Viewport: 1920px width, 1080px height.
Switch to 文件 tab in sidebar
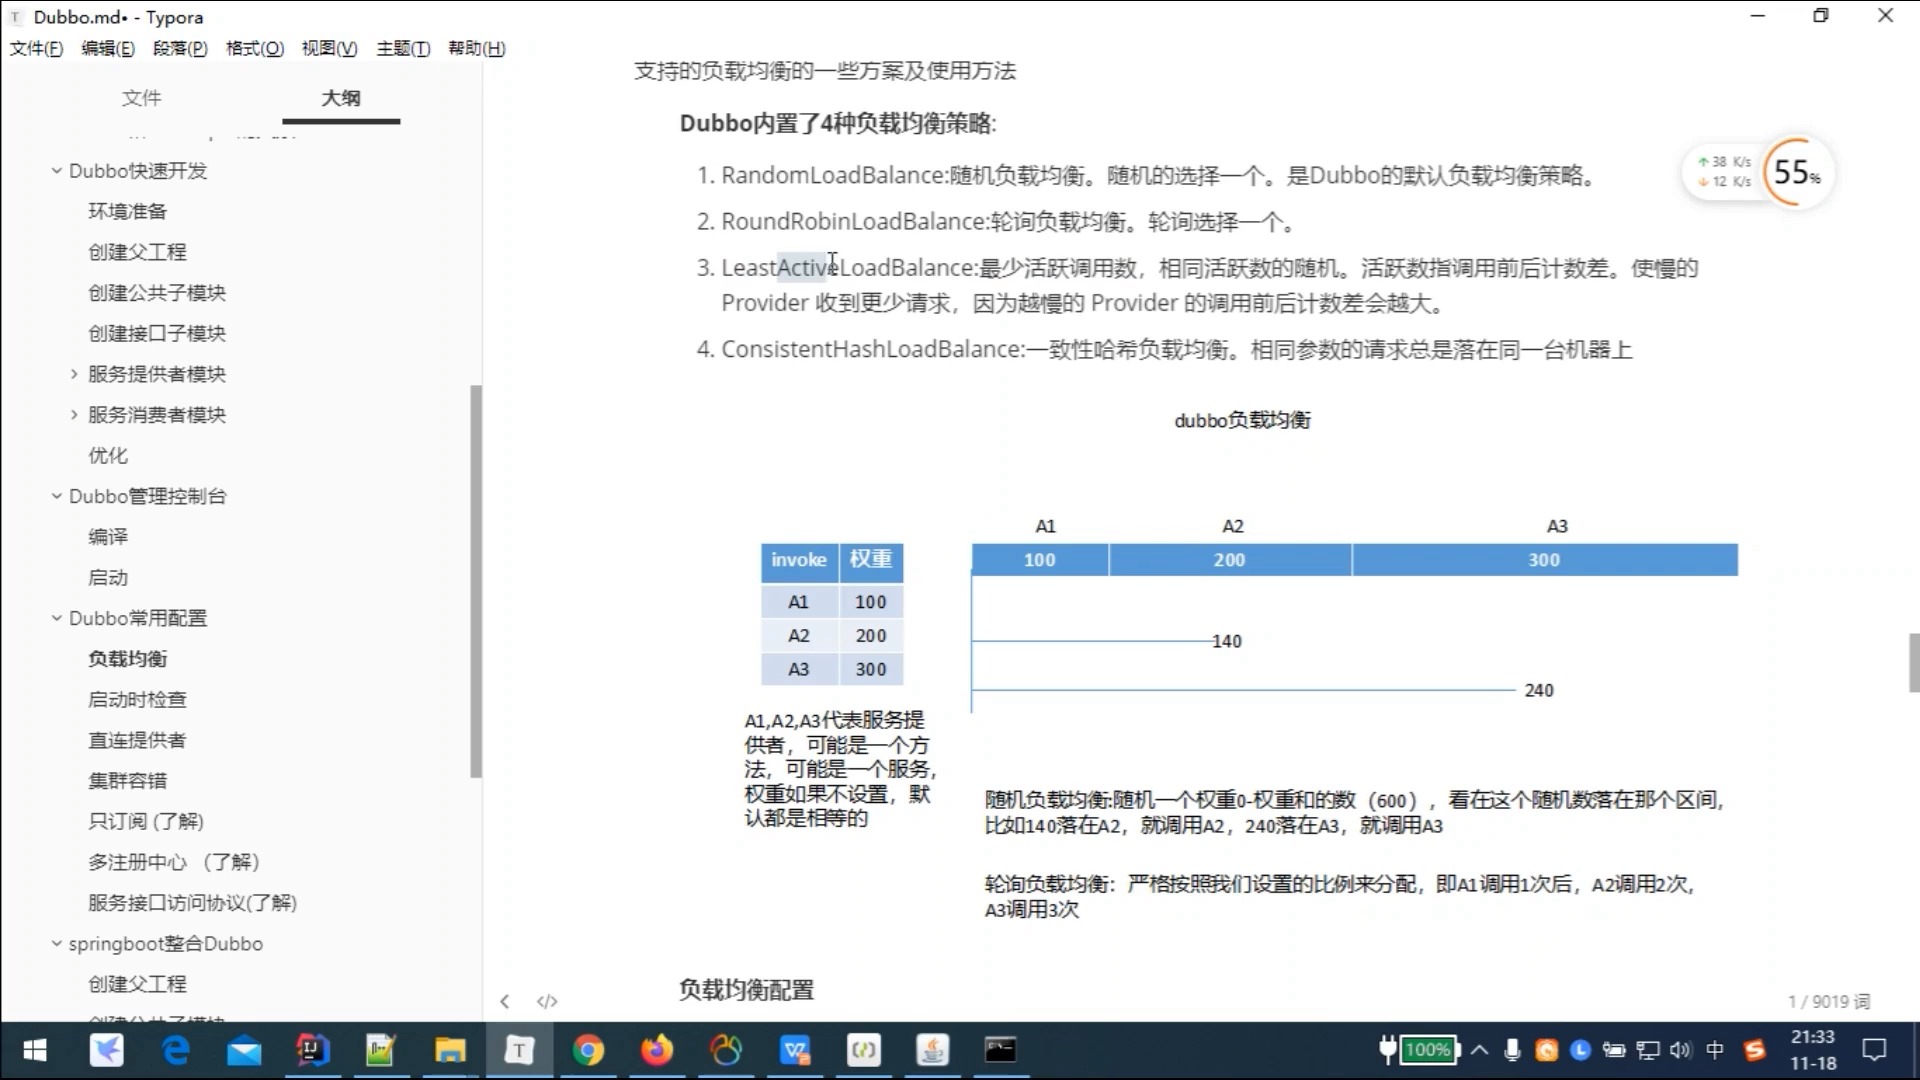[140, 96]
